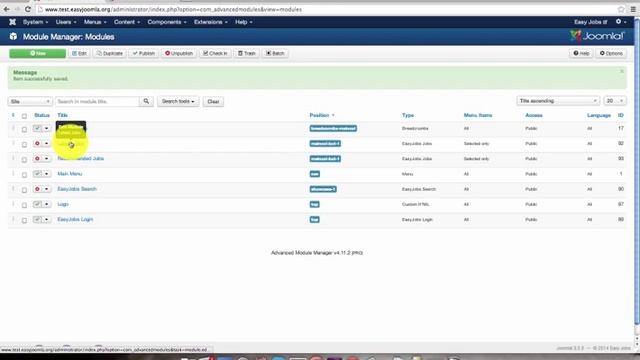Click the Edit toolbar button
Screen dimensions: 640x360
click(x=79, y=53)
